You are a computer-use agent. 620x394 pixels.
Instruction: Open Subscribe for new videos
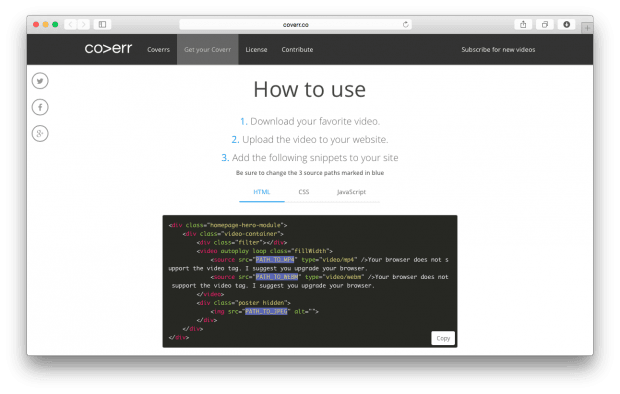[x=498, y=49]
